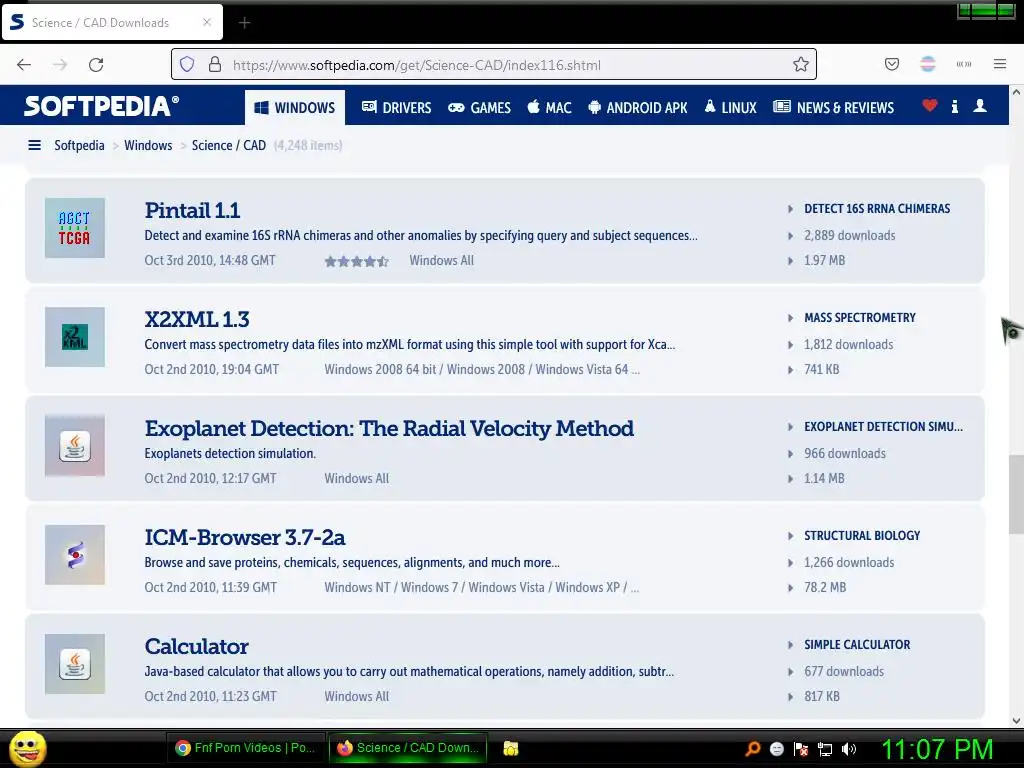Screen dimensions: 1024x768
Task: Click 'Oct 2nd 2010, 11:23 GMT' date
Action: [x=210, y=697]
